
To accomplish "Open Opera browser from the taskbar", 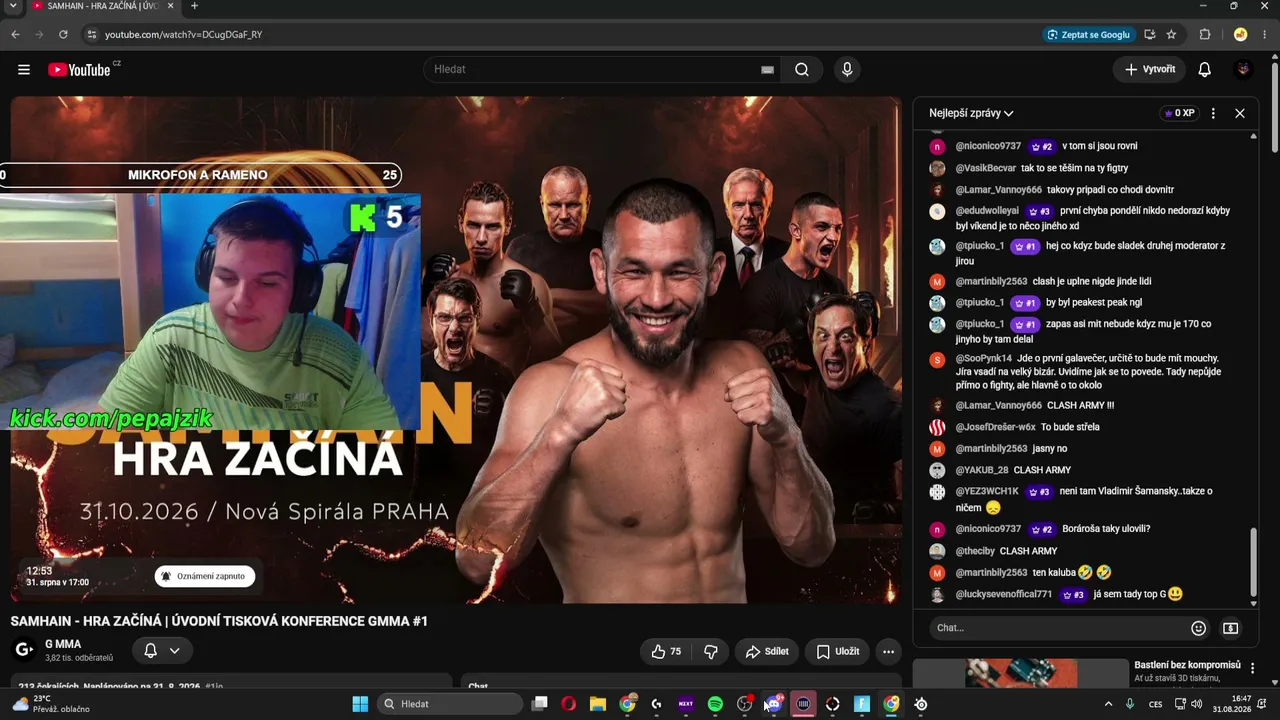I will [568, 704].
